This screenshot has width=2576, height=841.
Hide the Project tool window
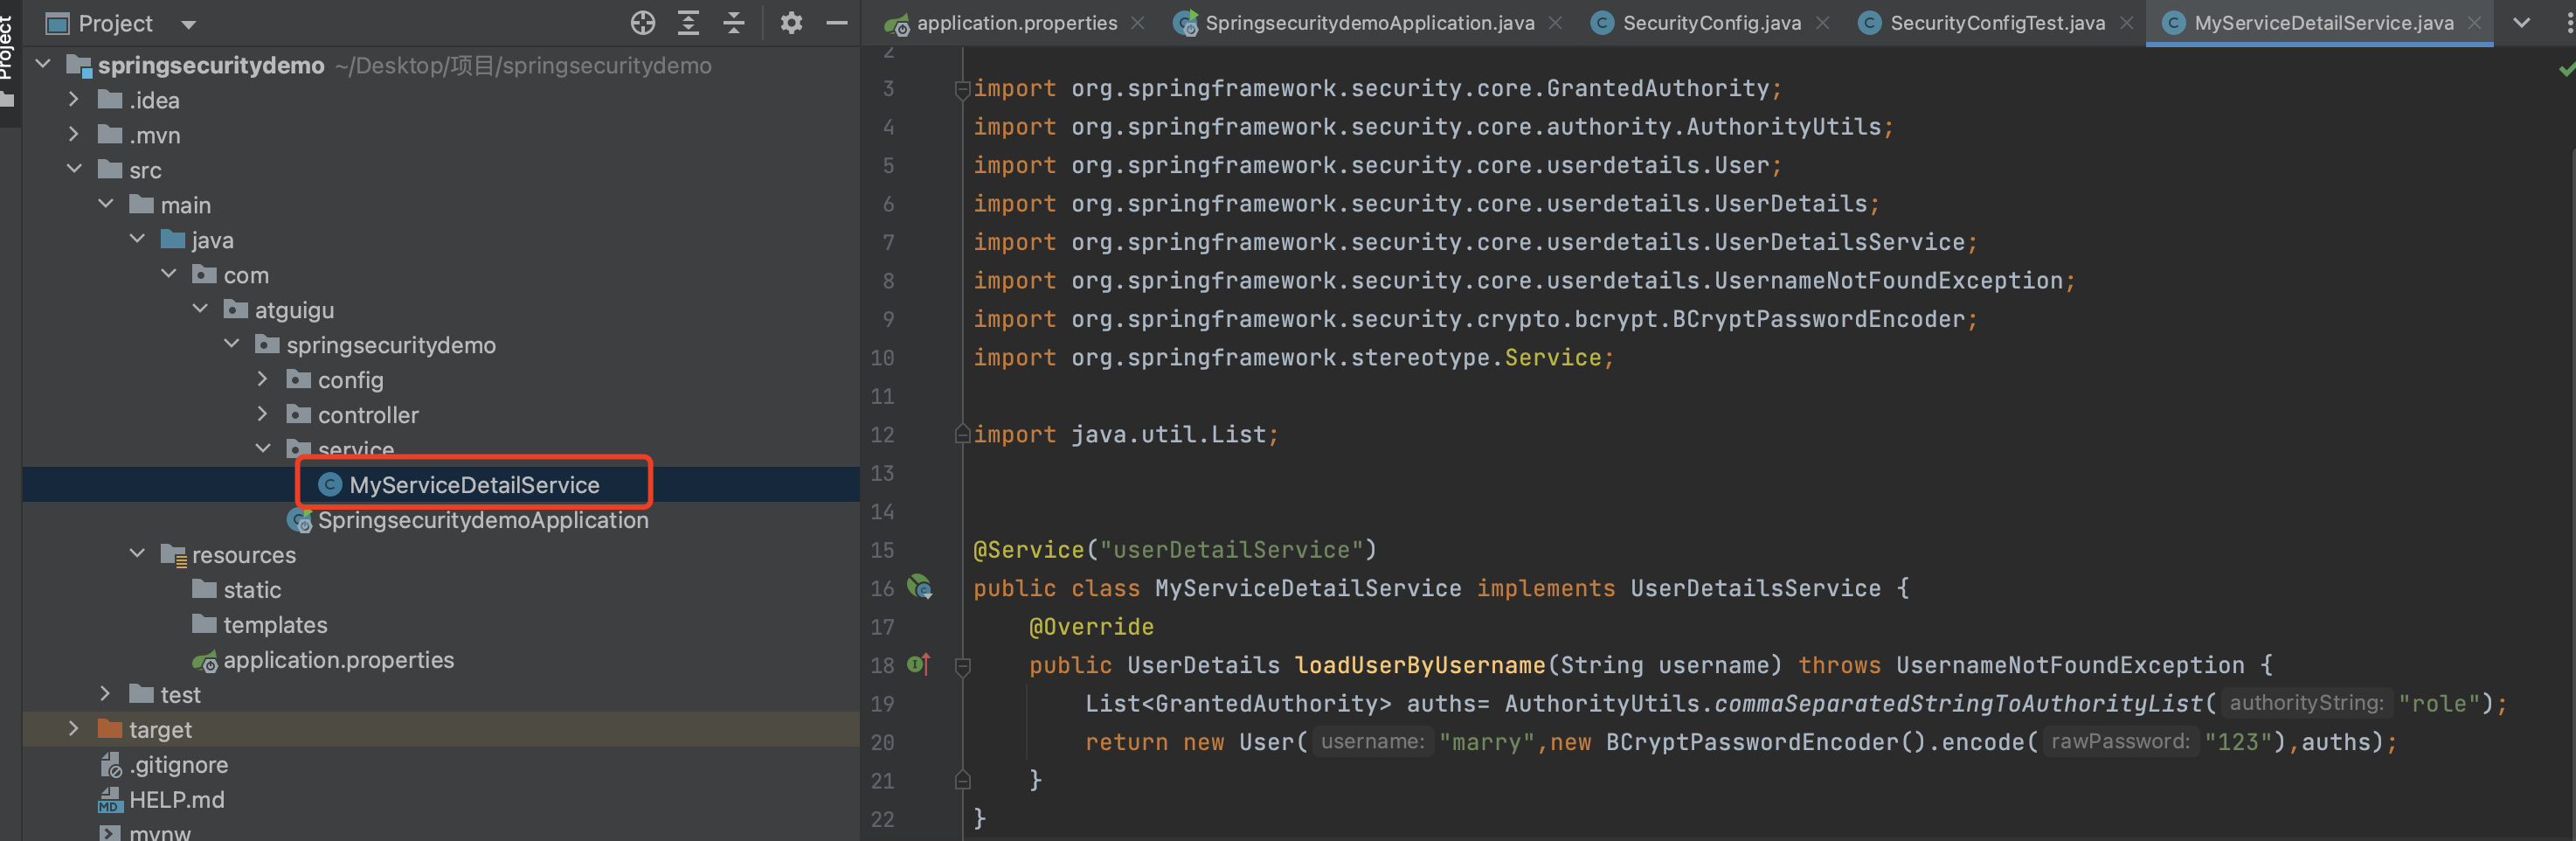pos(837,23)
